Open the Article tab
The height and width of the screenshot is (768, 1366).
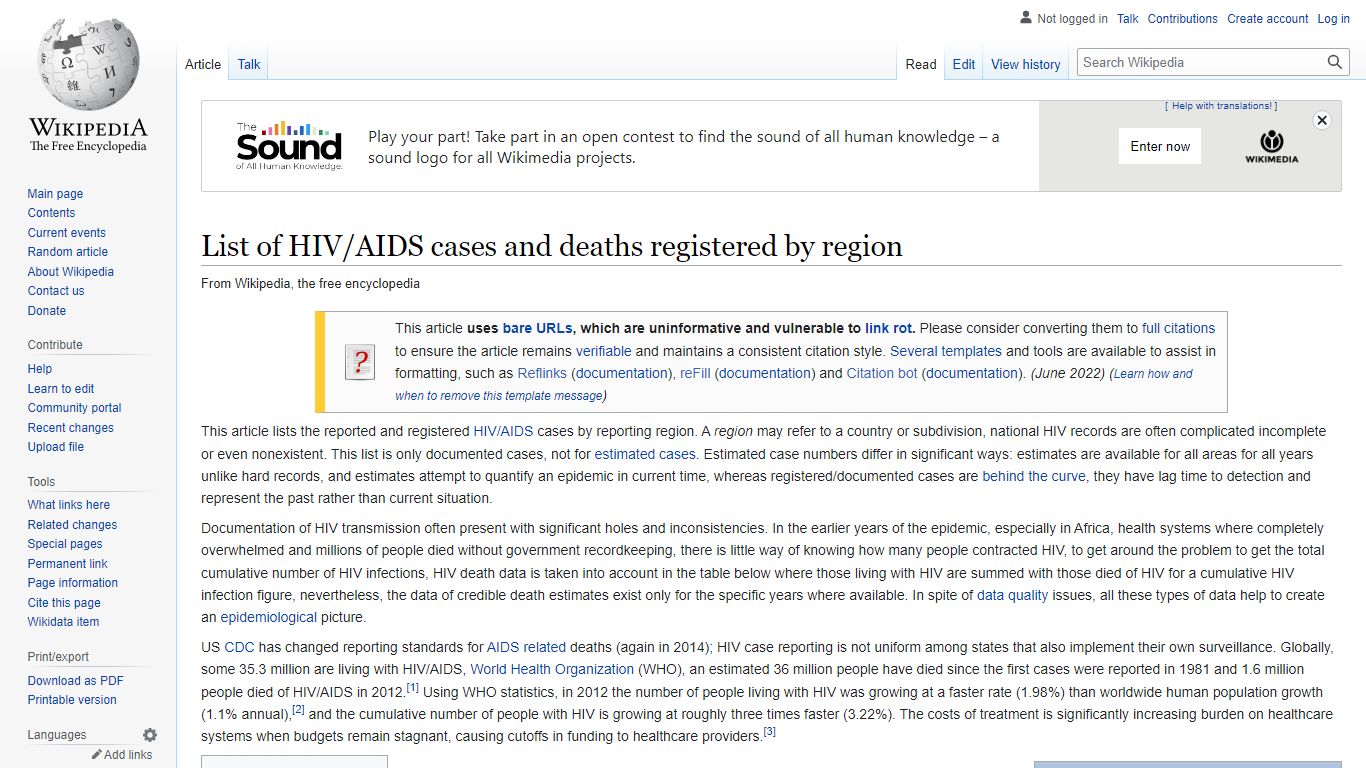[x=203, y=64]
